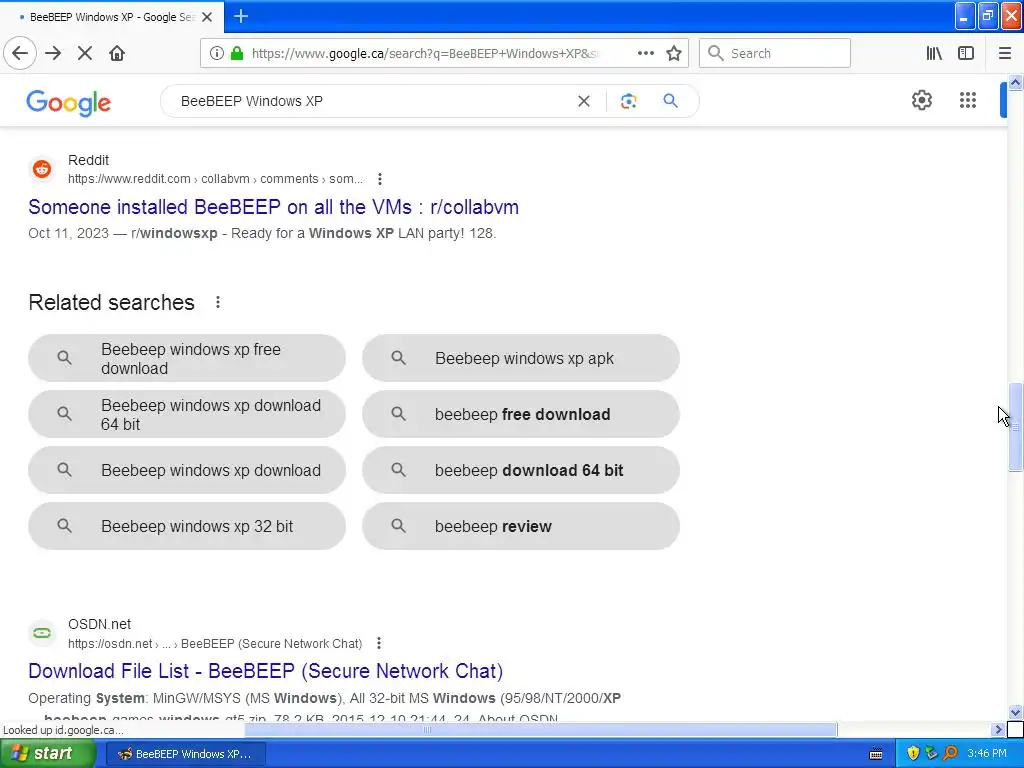The width and height of the screenshot is (1024, 768).
Task: Search Beebeep windows xp download 64 bit
Action: pyautogui.click(x=187, y=415)
